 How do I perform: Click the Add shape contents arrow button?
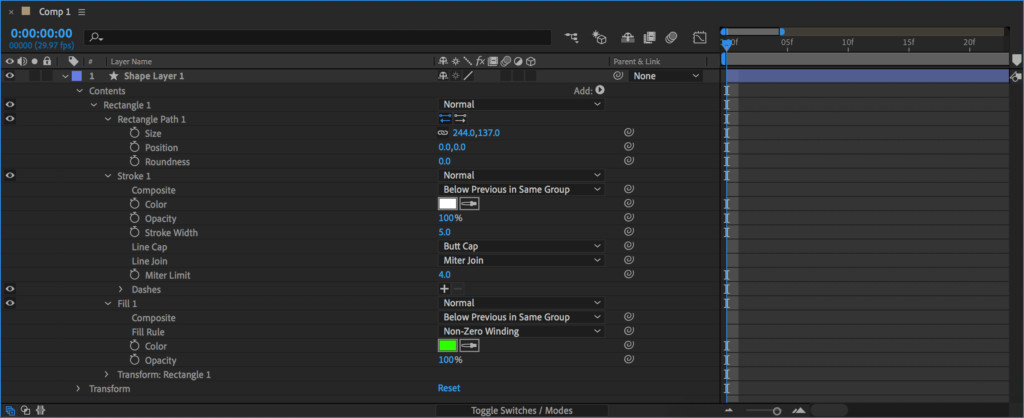[600, 91]
